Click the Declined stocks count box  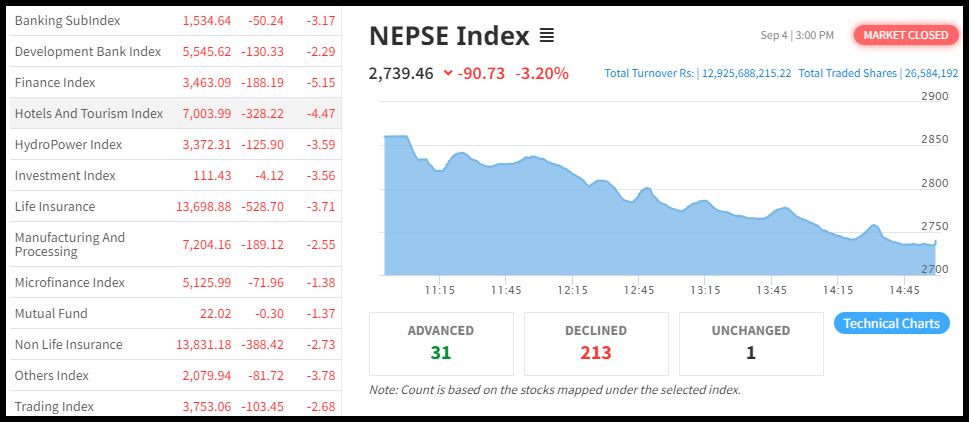[x=596, y=342]
